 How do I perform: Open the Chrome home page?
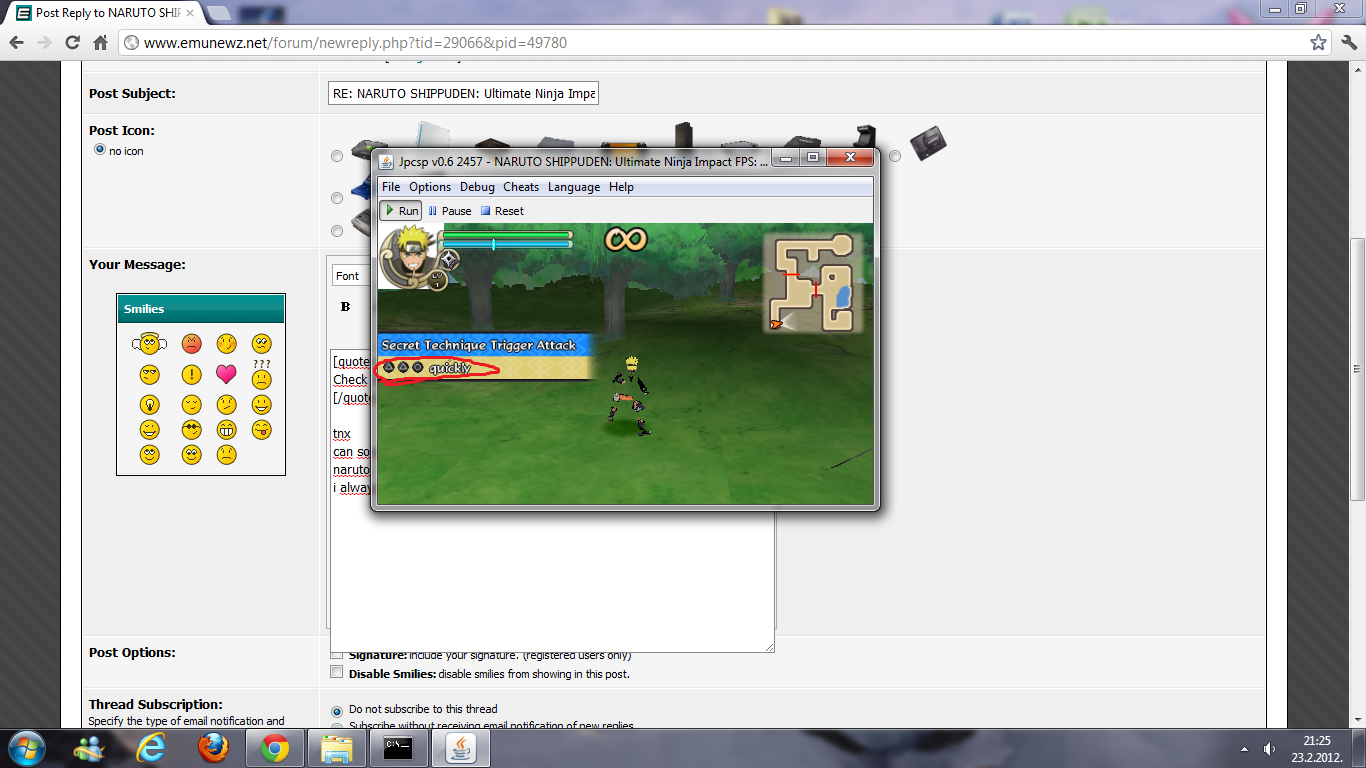point(100,43)
